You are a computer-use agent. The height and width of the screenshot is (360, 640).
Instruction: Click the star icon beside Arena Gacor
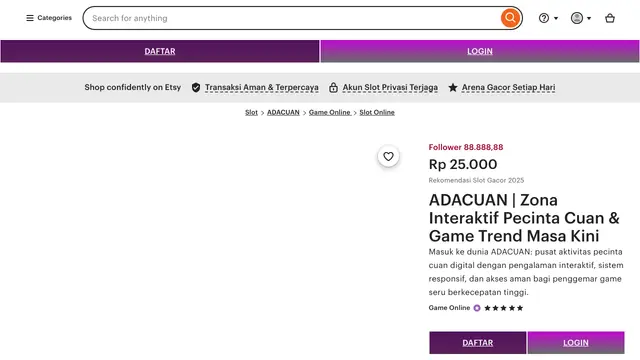pos(453,87)
